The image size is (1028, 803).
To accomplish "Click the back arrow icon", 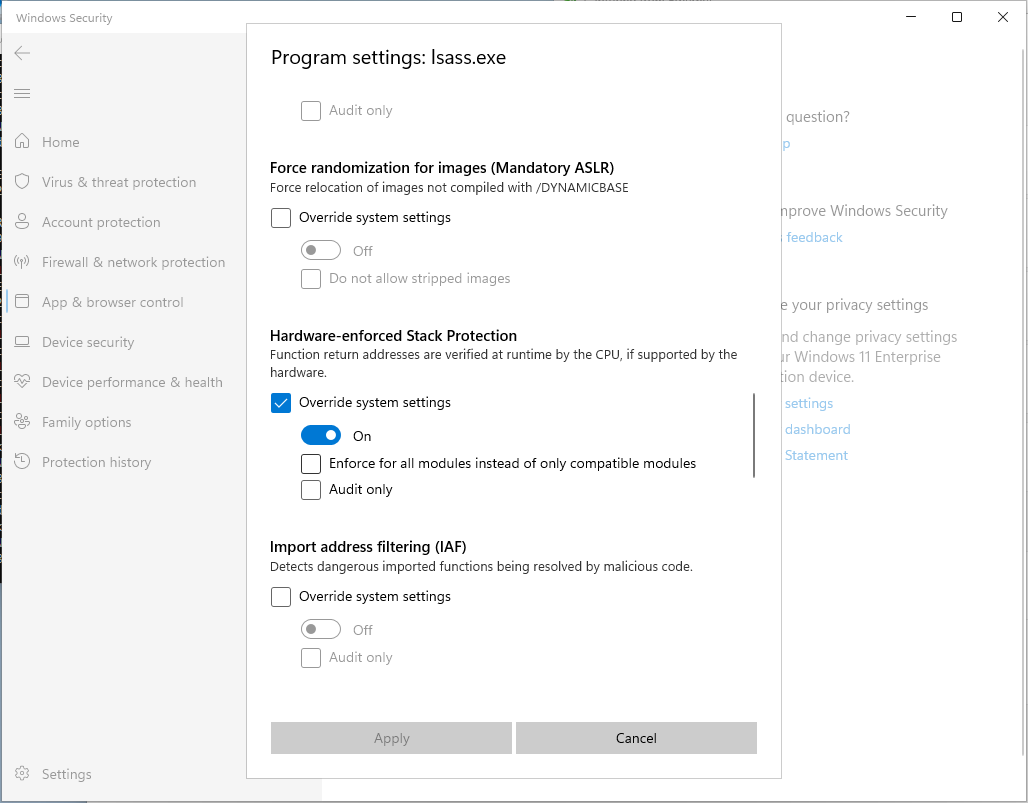I will [22, 53].
